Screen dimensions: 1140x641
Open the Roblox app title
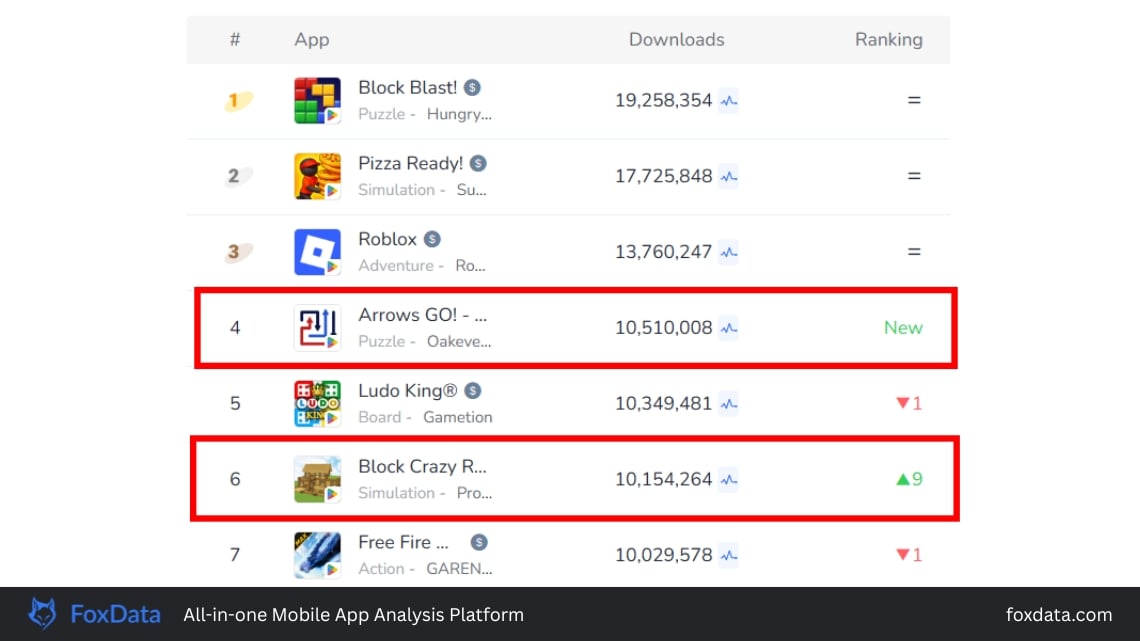tap(387, 239)
